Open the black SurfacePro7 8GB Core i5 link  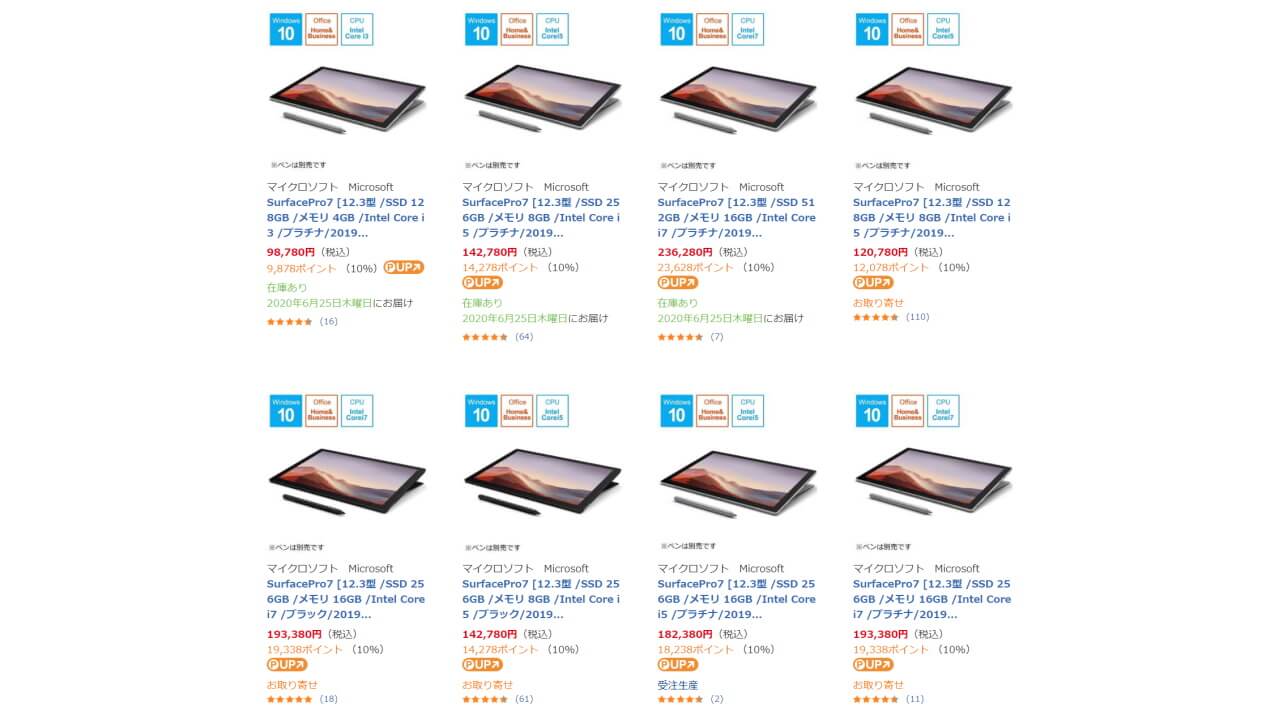point(540,599)
